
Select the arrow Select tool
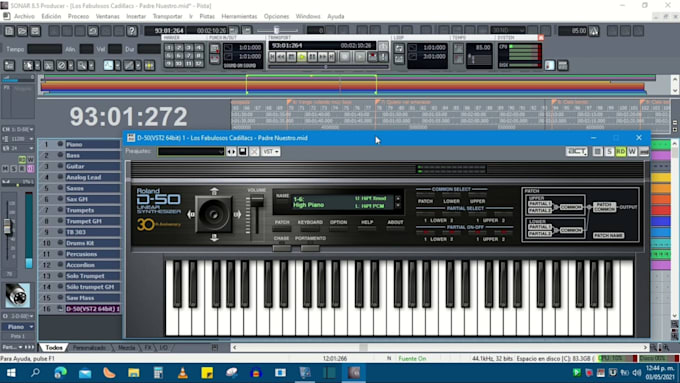[x=28, y=65]
